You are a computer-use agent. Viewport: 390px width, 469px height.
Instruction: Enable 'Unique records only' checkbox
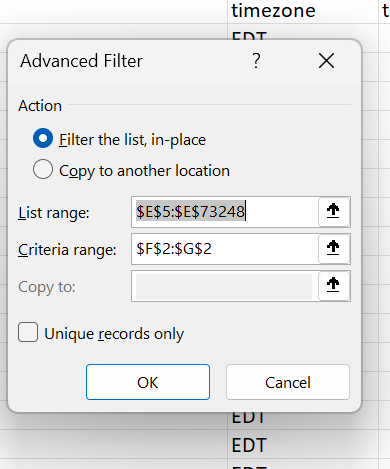[28, 332]
